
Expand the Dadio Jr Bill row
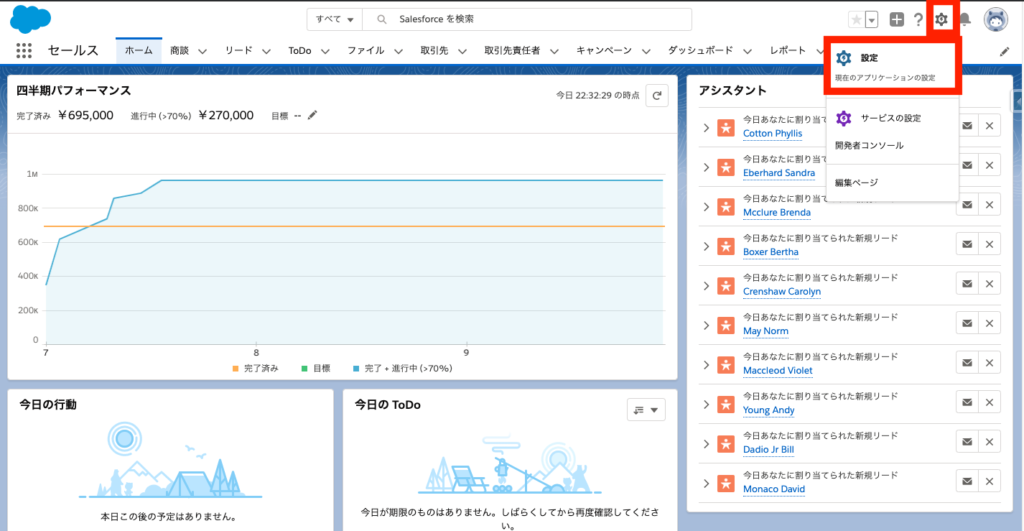(x=706, y=444)
